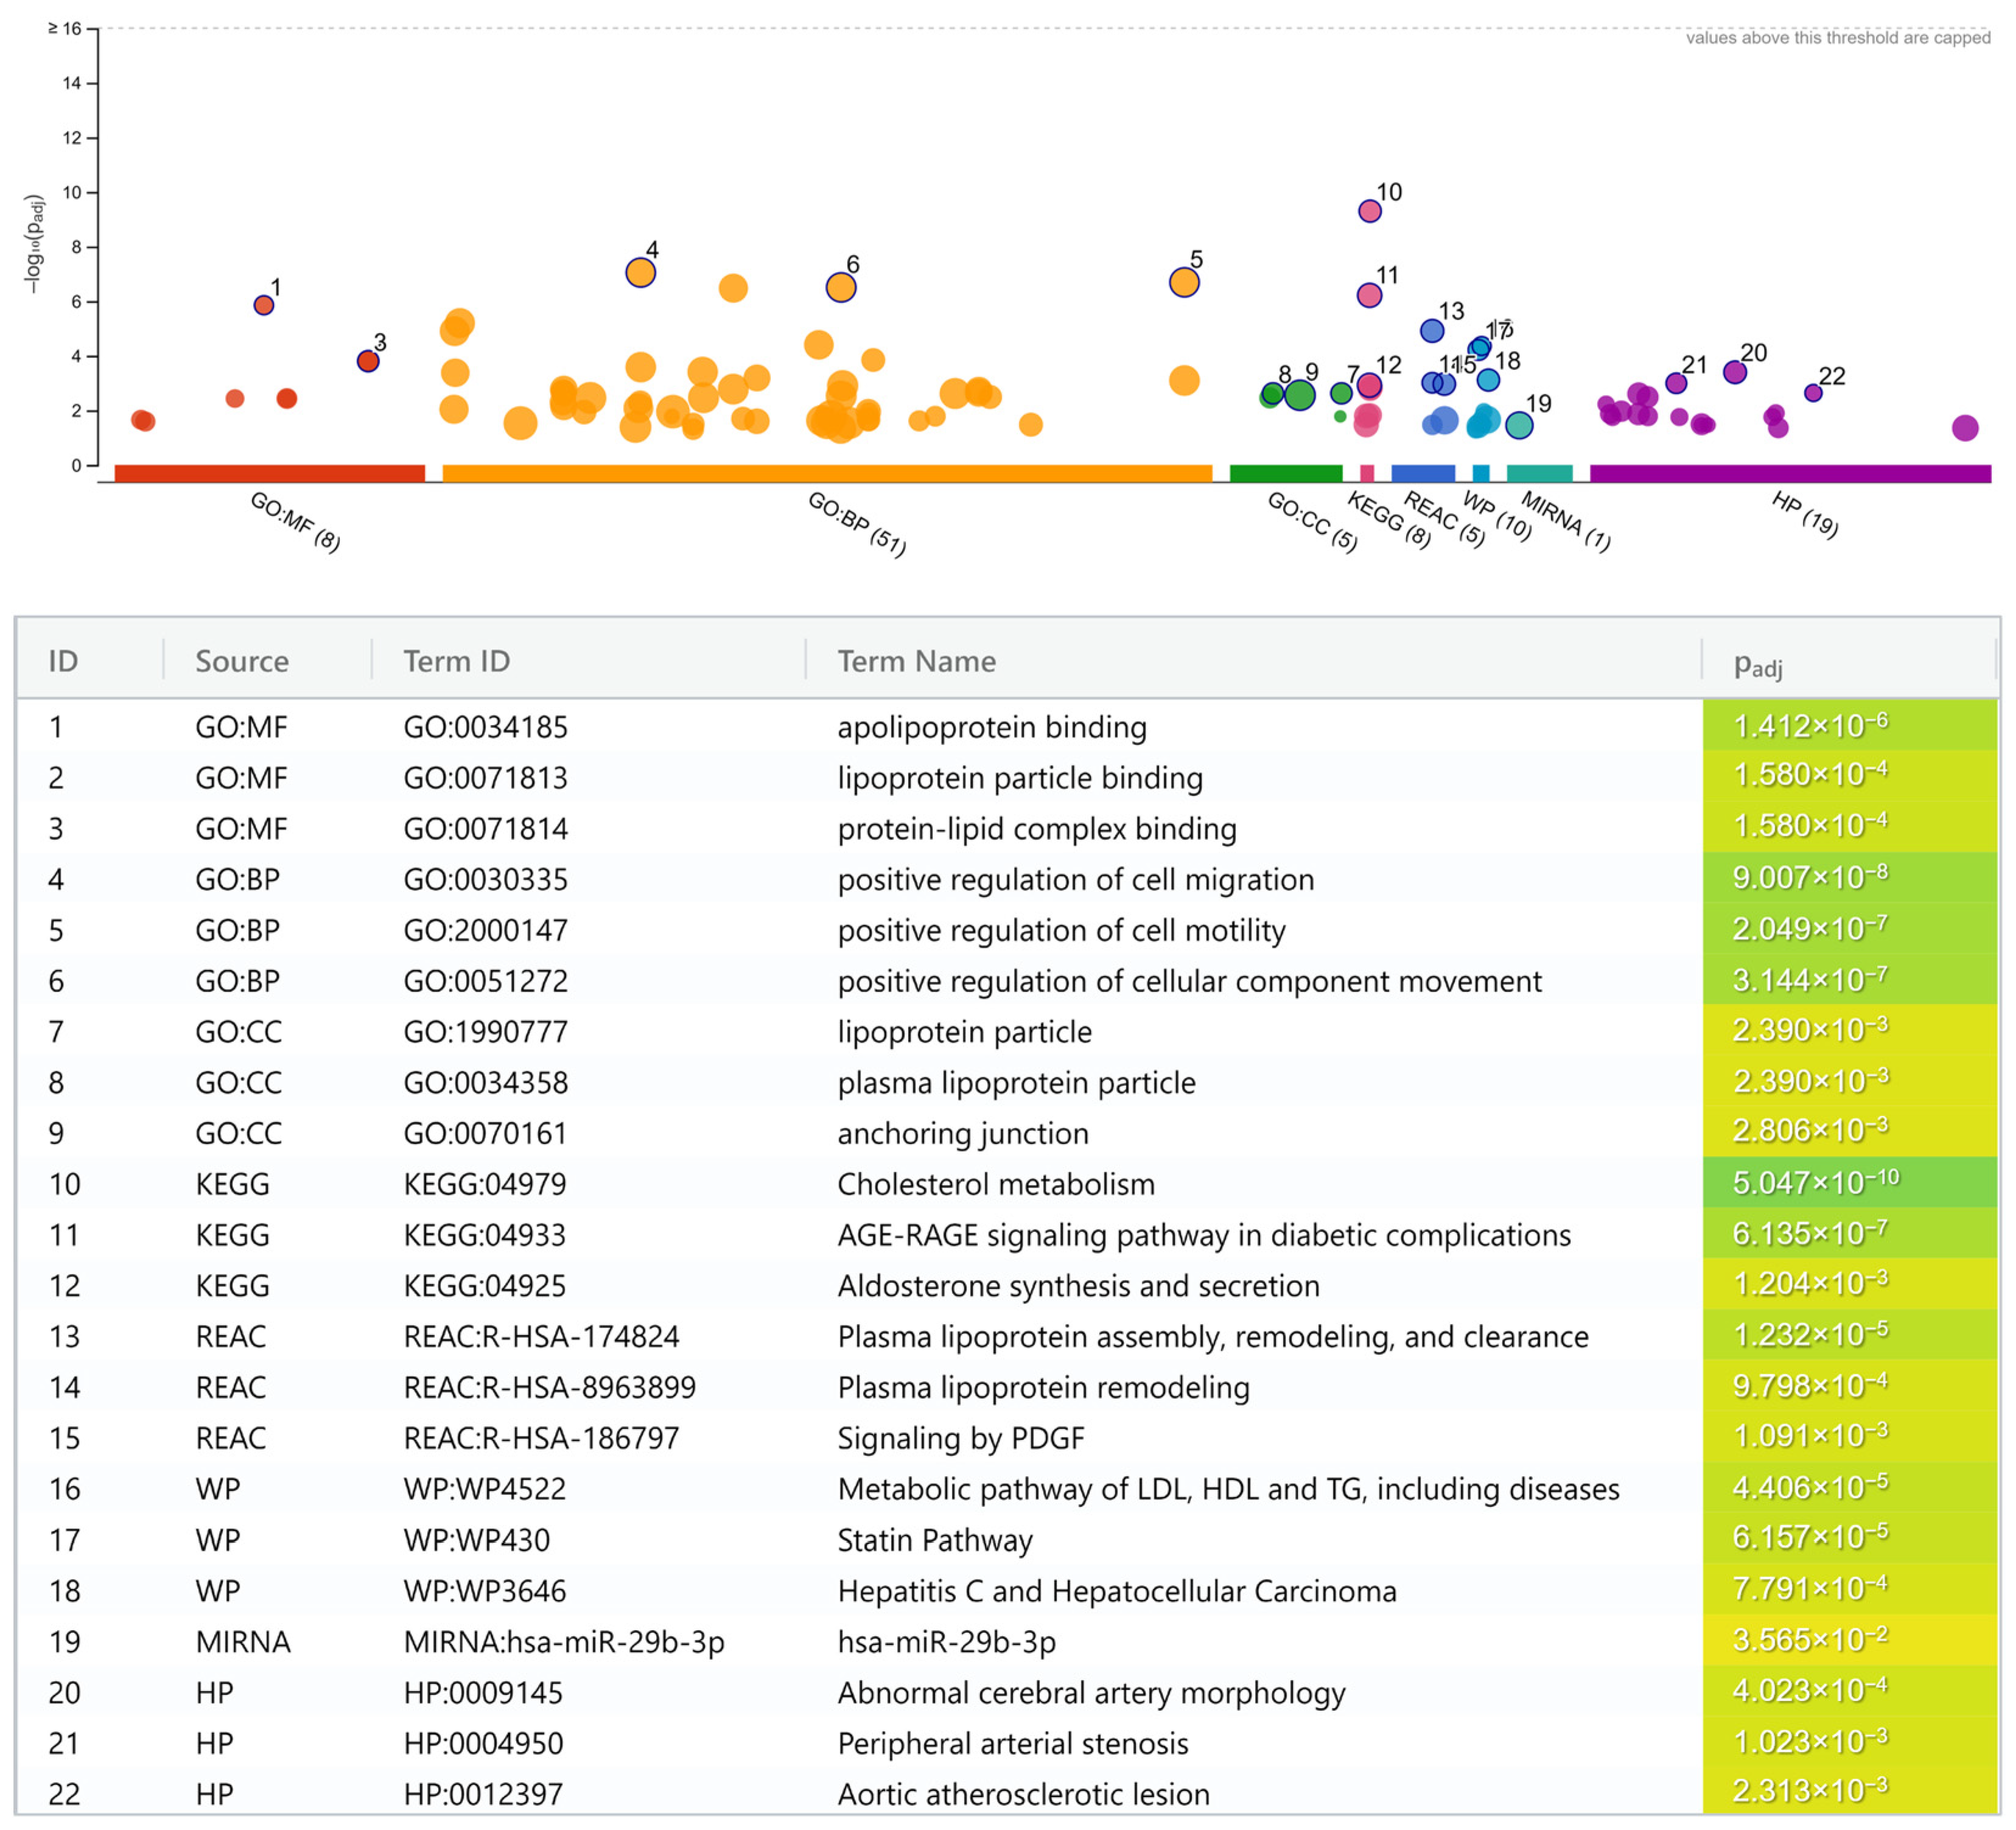Select Statin Pathway row
2016x1830 pixels.
point(934,1540)
